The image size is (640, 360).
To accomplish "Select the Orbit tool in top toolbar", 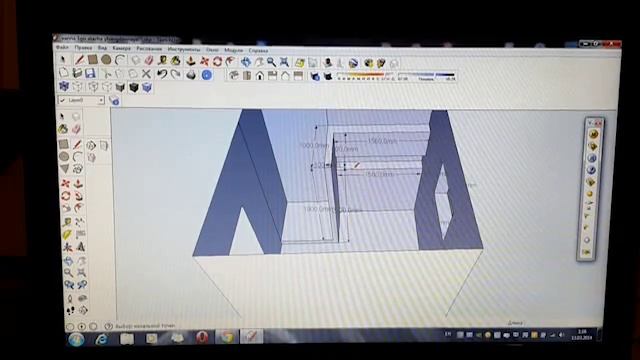I will (246, 62).
